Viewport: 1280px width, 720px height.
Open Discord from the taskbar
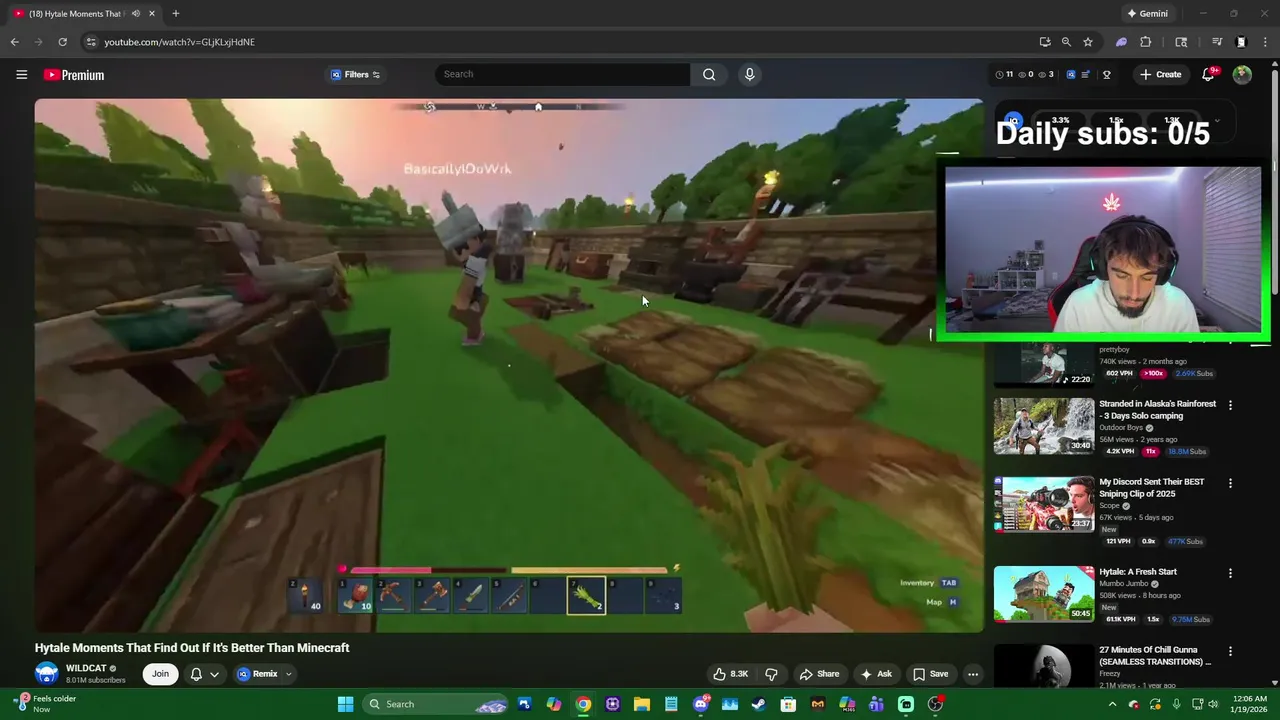(701, 704)
